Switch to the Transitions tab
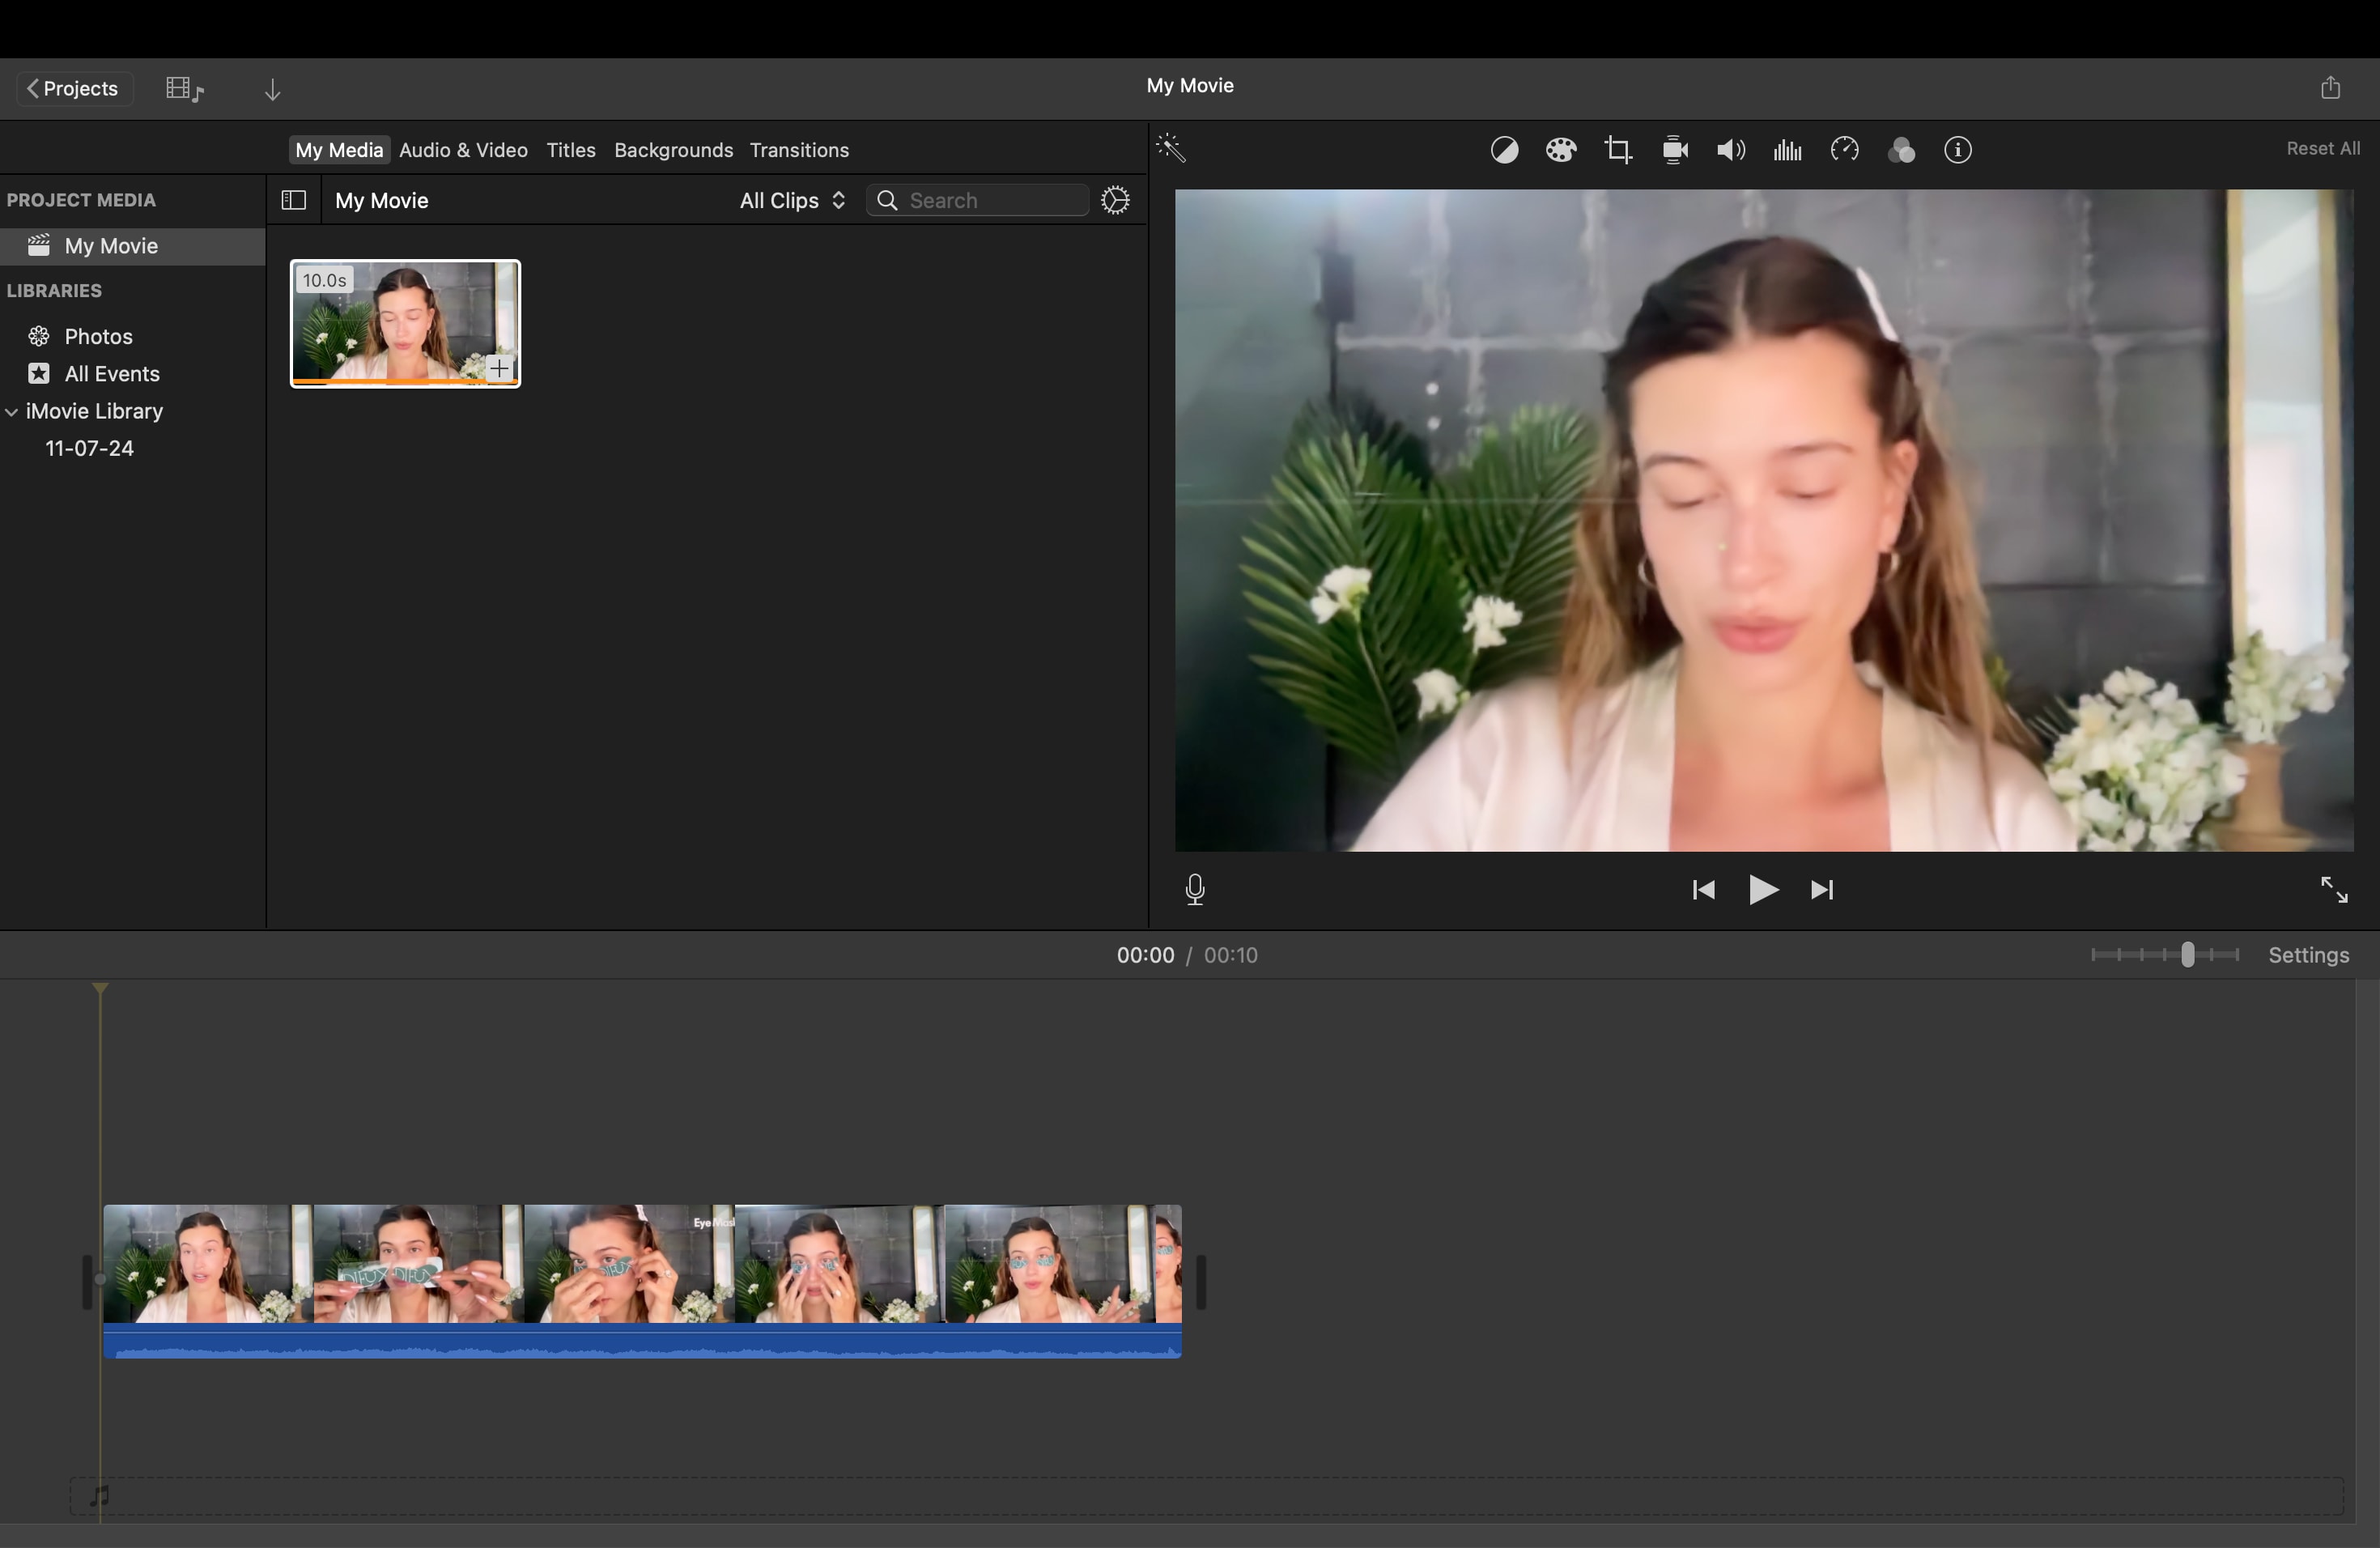The image size is (2380, 1548). (799, 150)
